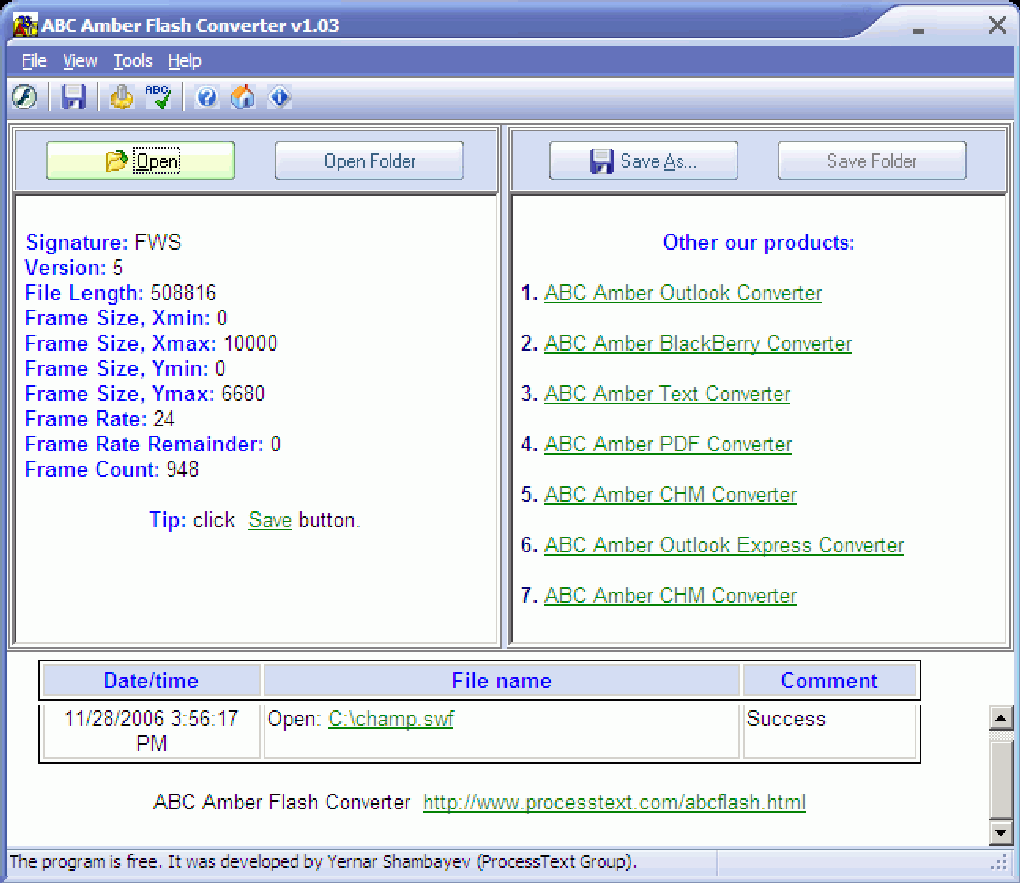Click the window resize grip corner
The height and width of the screenshot is (883, 1020).
pos(1000,863)
